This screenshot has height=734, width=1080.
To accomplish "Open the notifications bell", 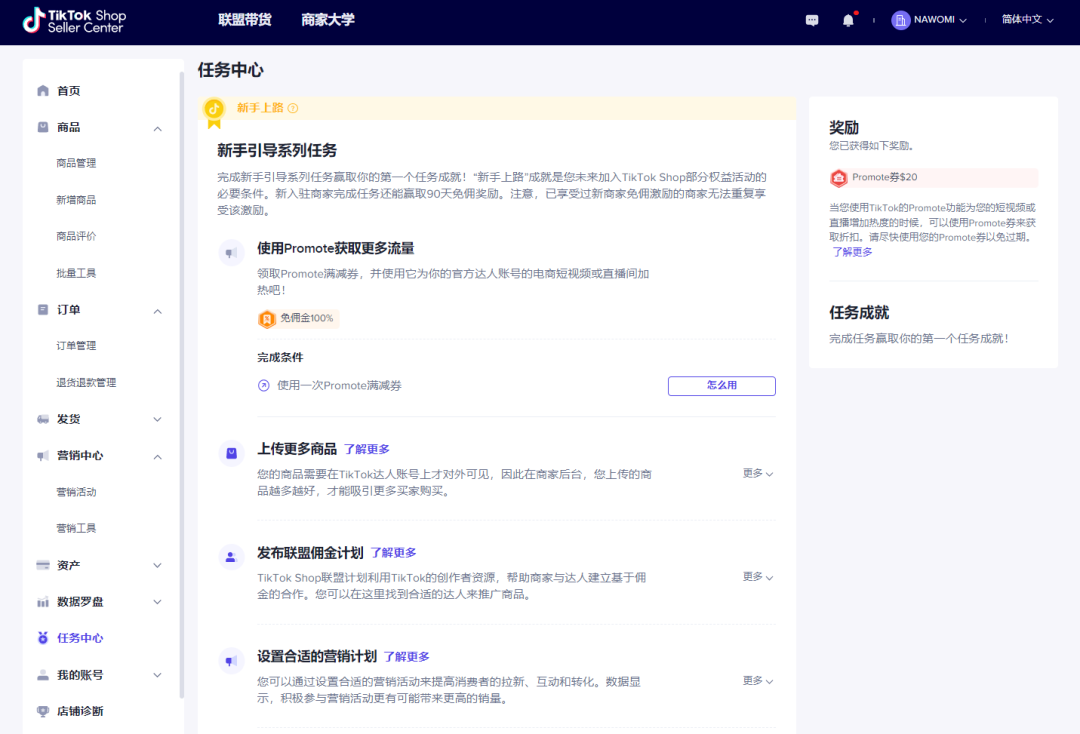I will (x=849, y=20).
